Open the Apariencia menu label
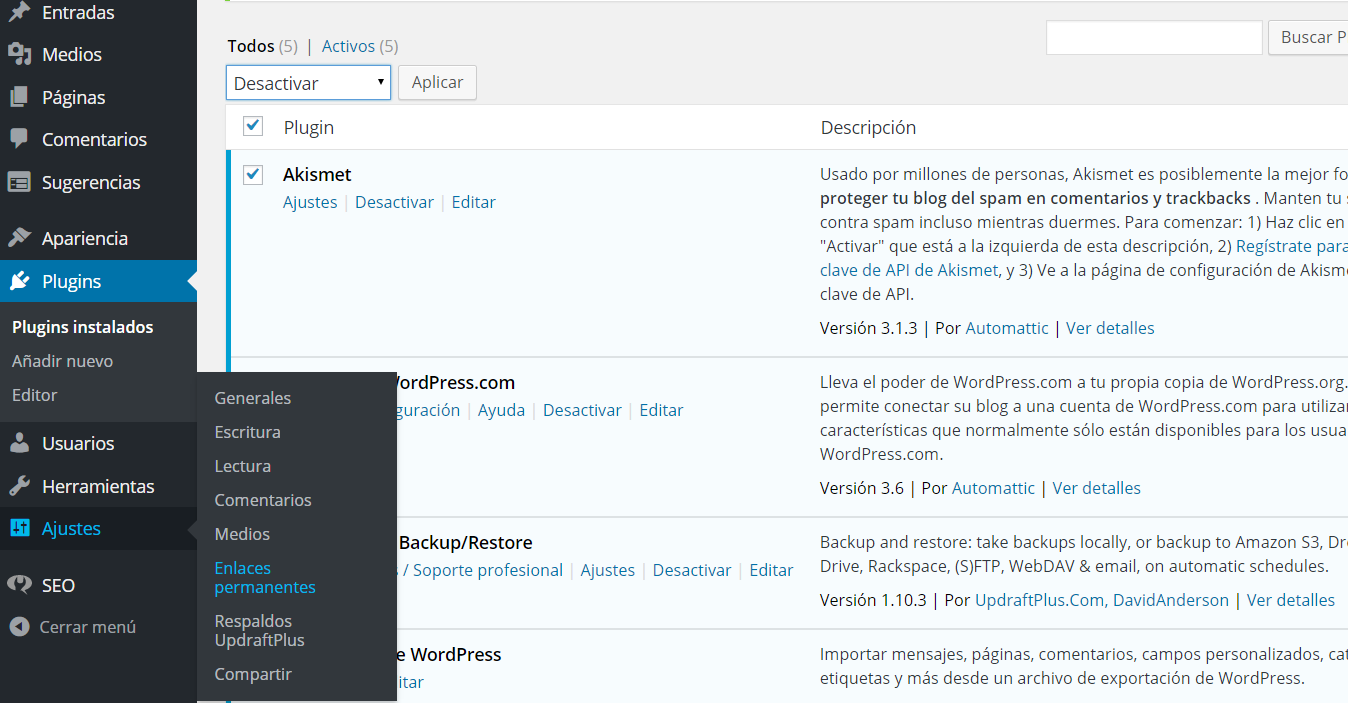 pos(85,238)
